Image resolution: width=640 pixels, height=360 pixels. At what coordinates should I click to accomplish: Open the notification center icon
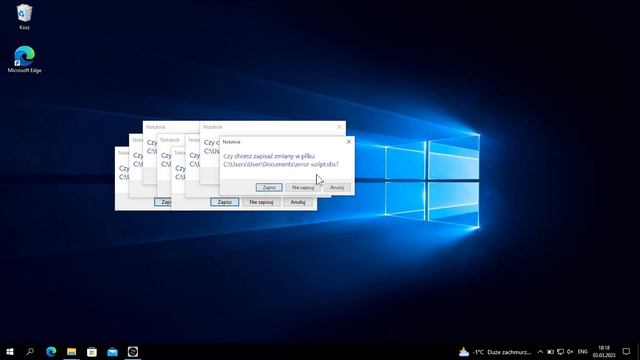[x=626, y=352]
